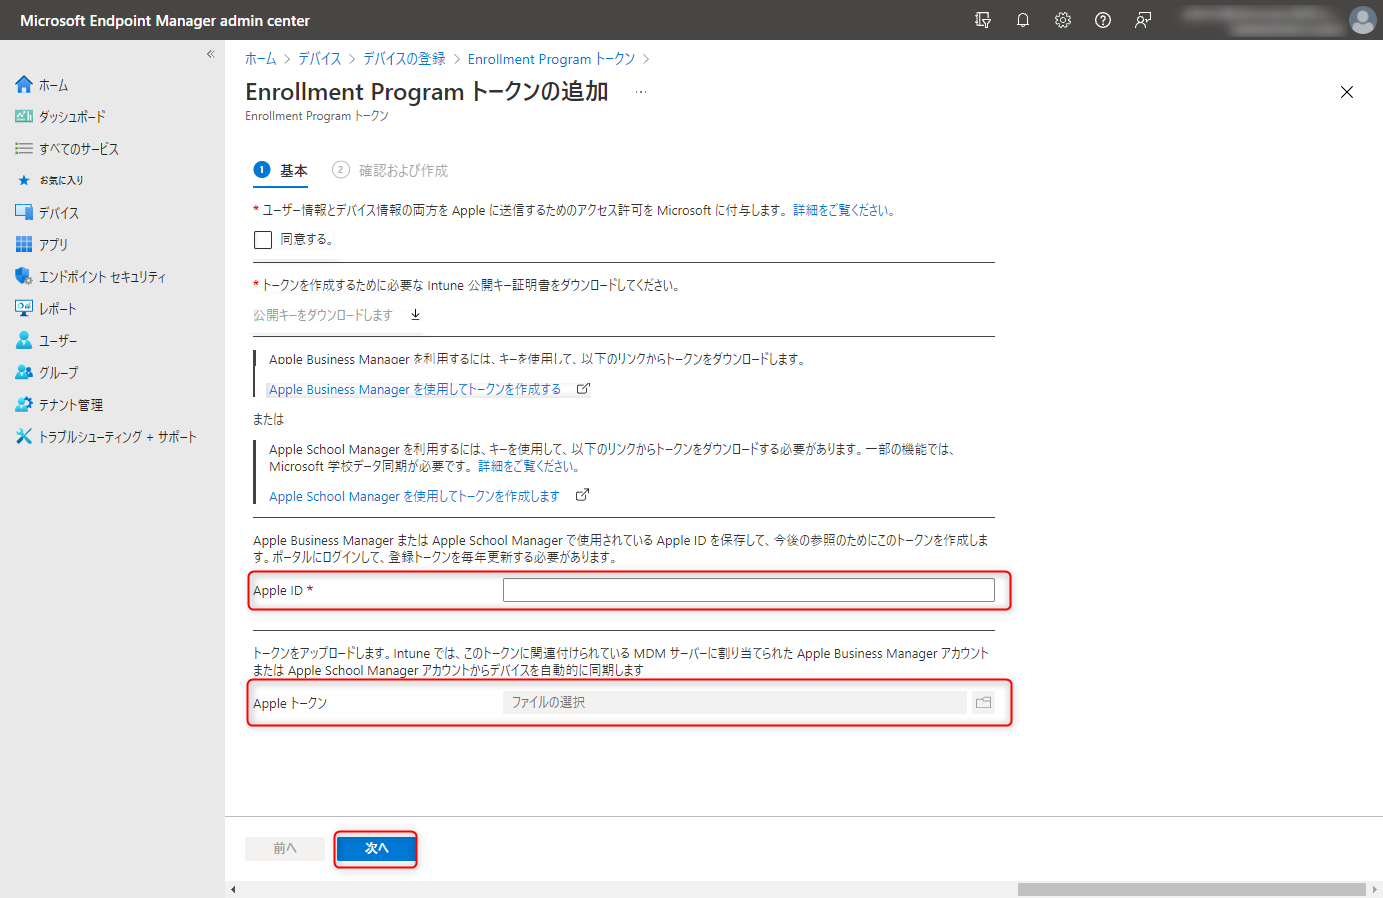Viewport: 1383px width, 898px height.
Task: Expand more options via the ellipsis
Action: pos(640,91)
